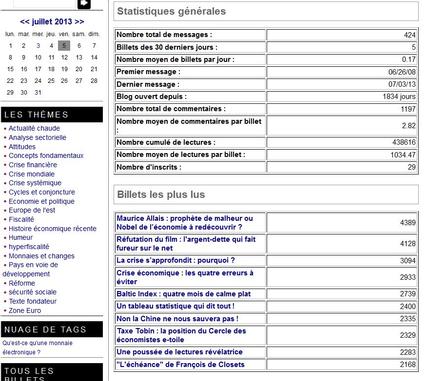Click the tag Qu'est-ce qu'une monnaie électronique ?
425x381 pixels.
pos(37,348)
